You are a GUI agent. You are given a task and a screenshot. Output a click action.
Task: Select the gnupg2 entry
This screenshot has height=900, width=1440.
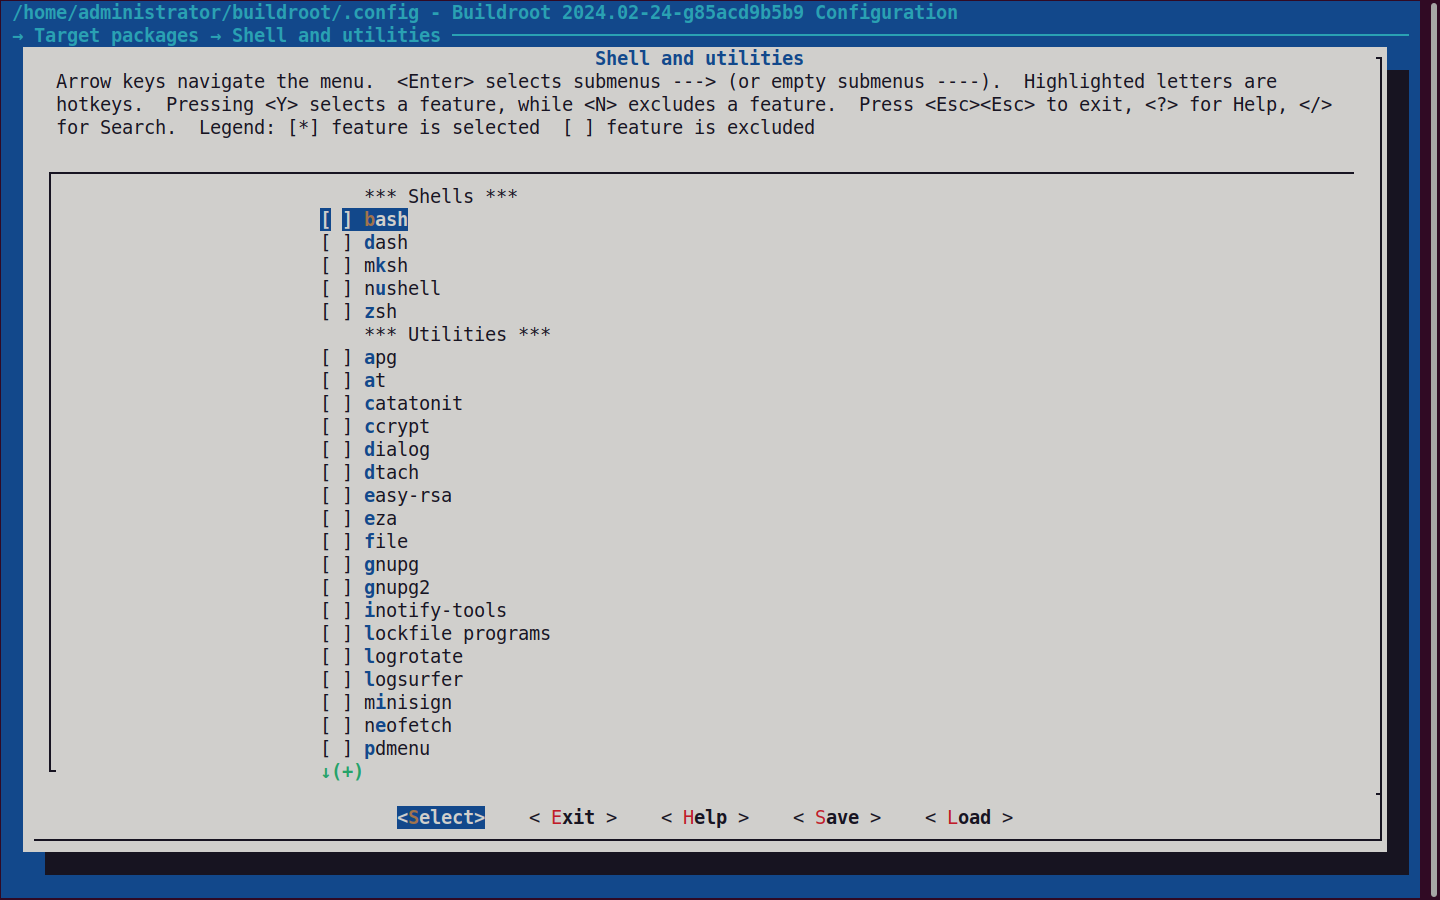[x=397, y=588]
